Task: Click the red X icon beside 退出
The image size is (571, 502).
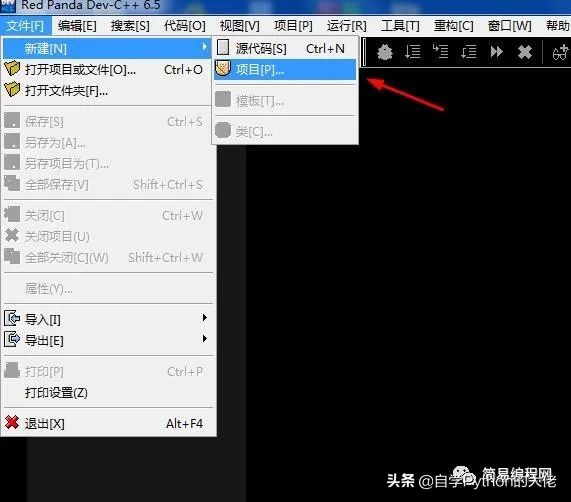Action: (x=12, y=422)
